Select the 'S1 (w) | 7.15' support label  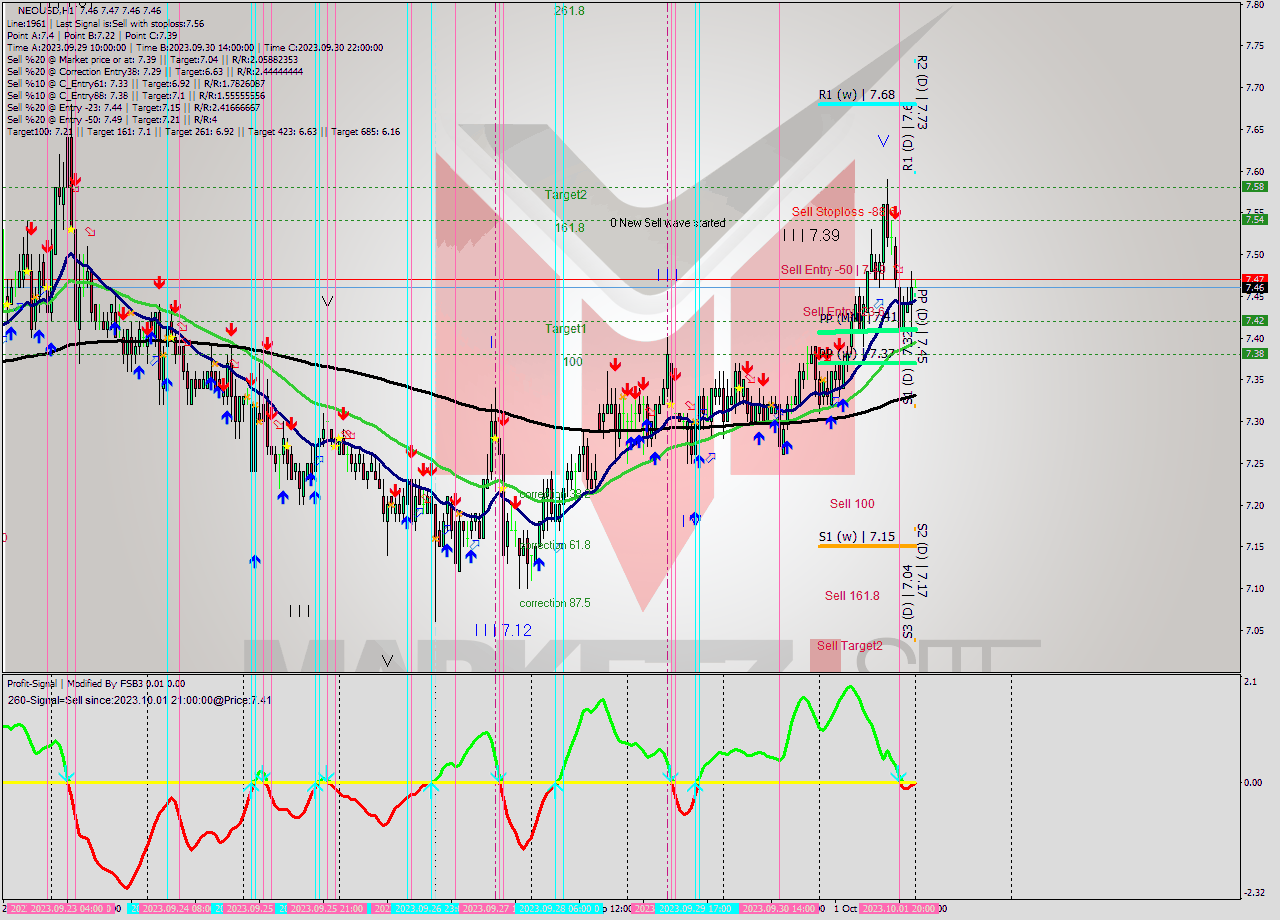click(x=856, y=537)
